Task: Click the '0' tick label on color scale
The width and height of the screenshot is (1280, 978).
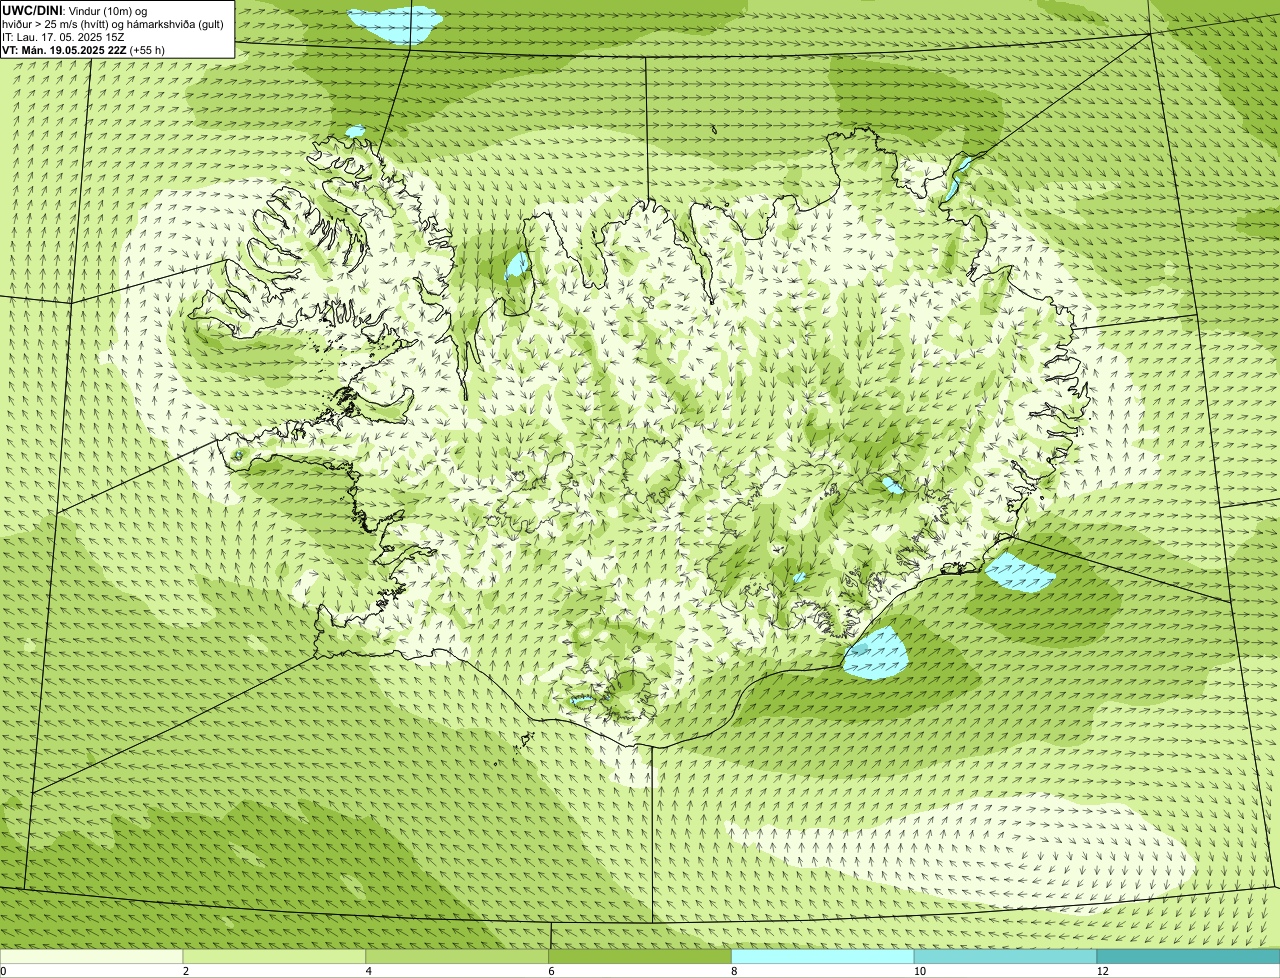Action: (3, 971)
